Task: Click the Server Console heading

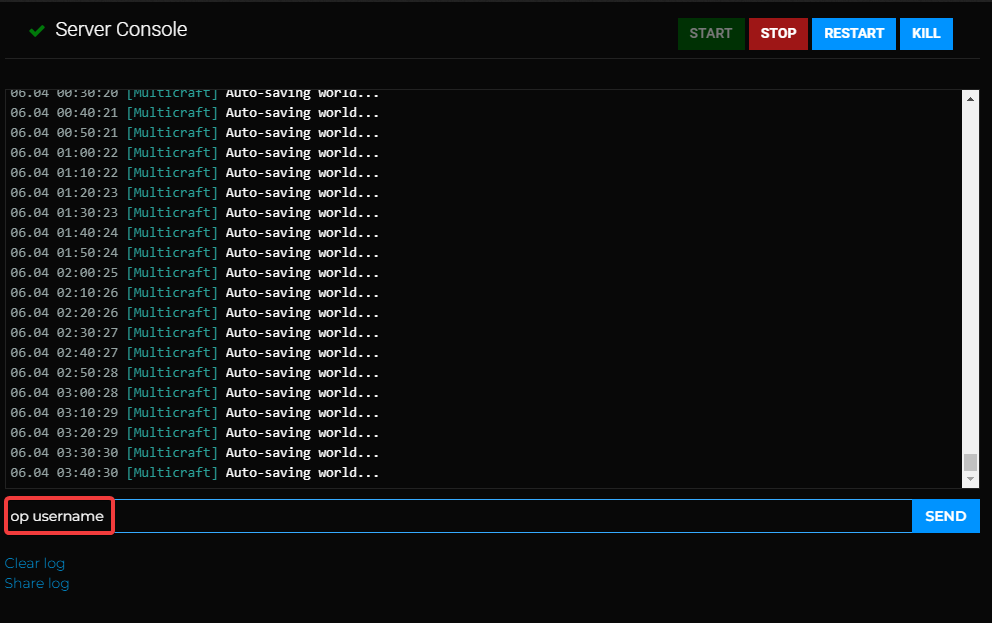Action: [x=121, y=30]
